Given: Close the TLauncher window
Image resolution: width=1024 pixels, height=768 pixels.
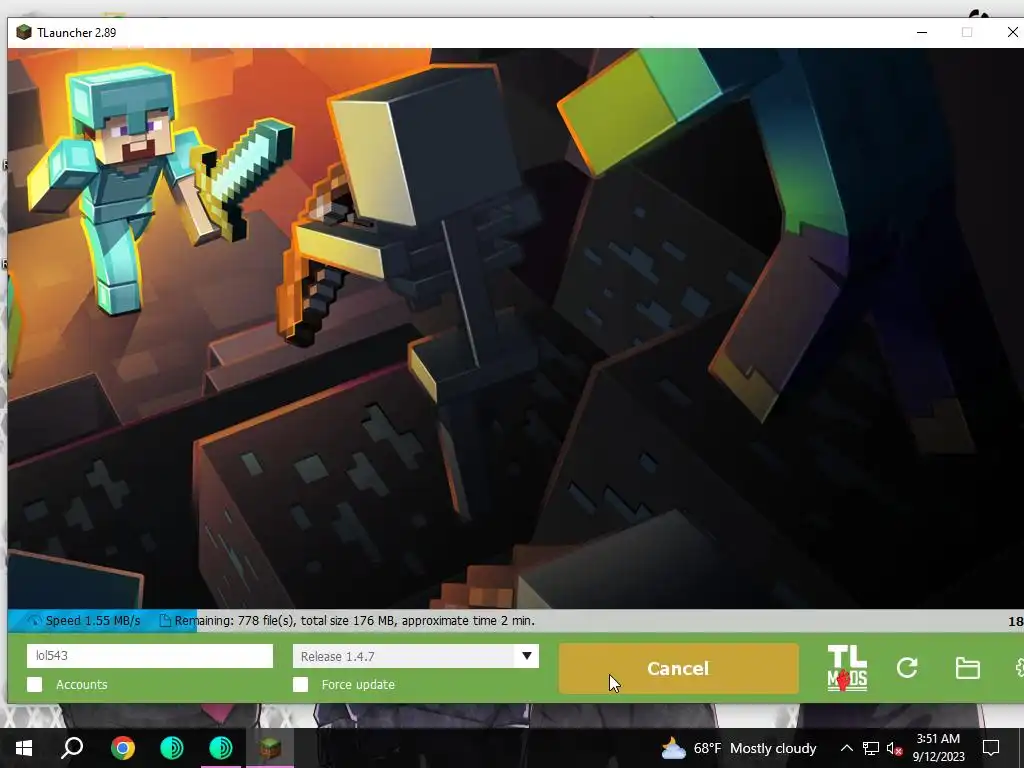Looking at the screenshot, I should click(x=1012, y=32).
